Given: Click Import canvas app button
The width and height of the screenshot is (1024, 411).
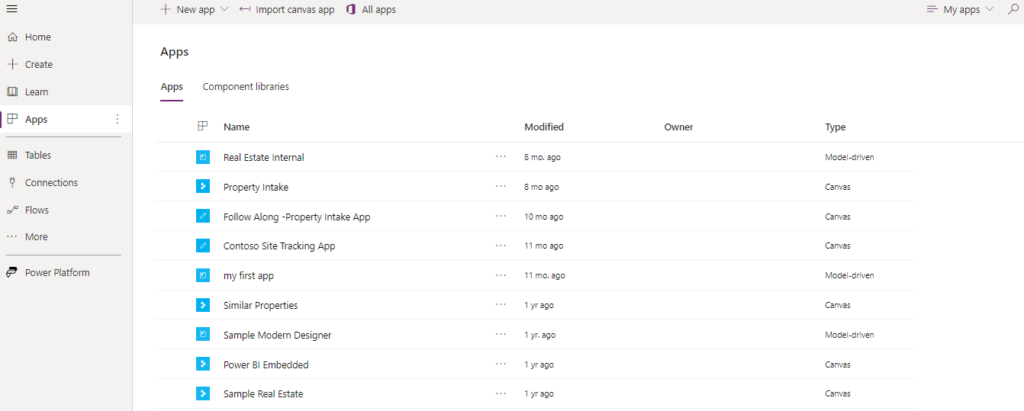Looking at the screenshot, I should (287, 10).
